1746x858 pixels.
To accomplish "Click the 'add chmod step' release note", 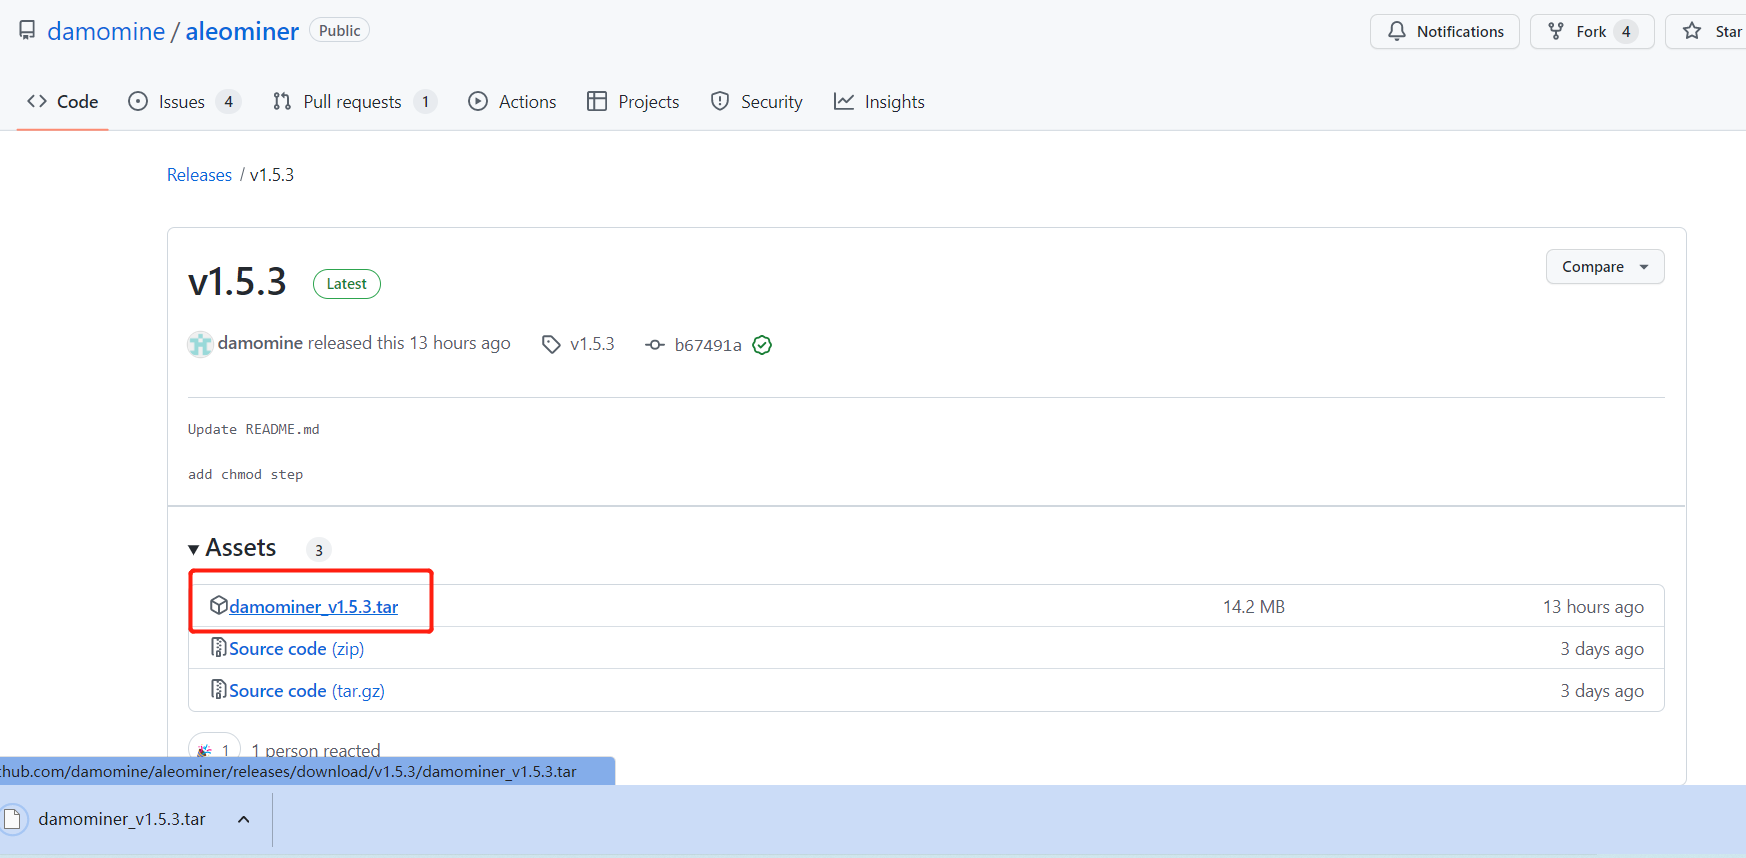I will coord(245,474).
